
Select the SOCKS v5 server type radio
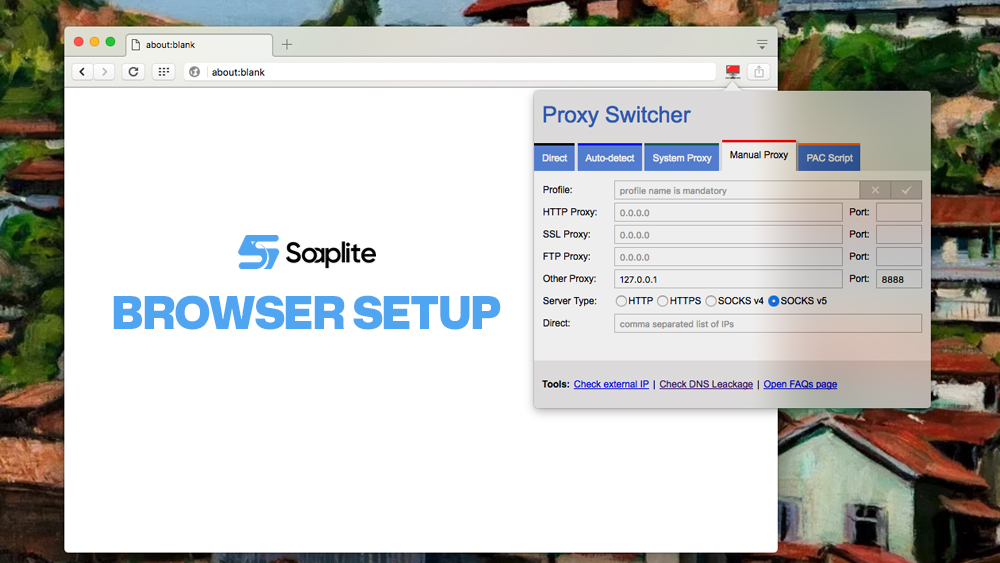(x=774, y=301)
